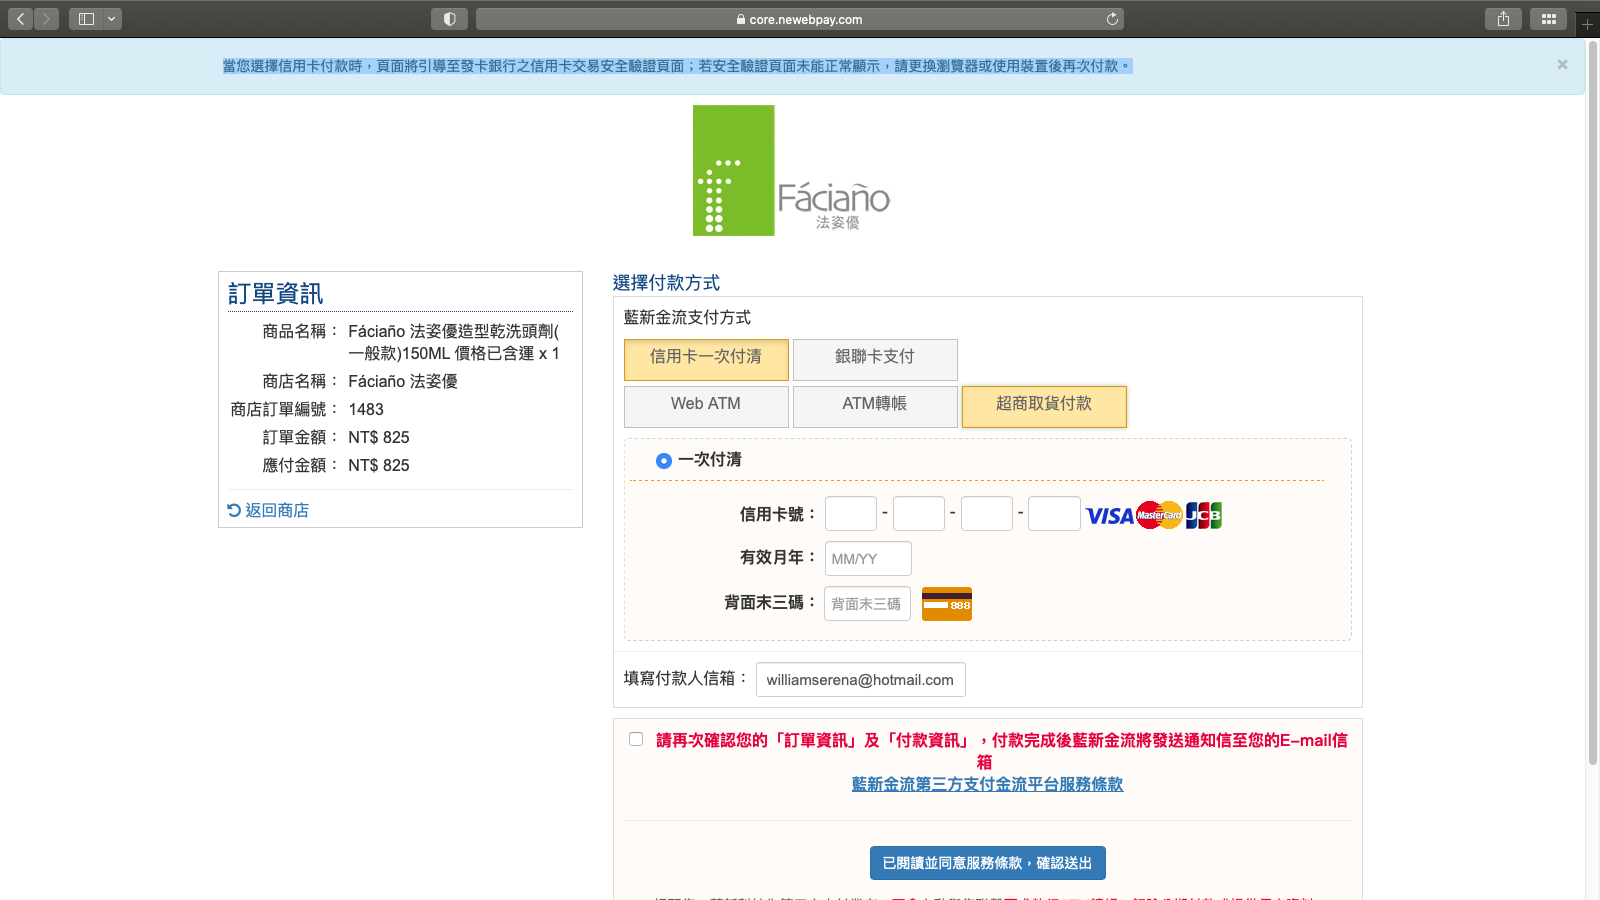
Task: Check the order confirmation checkbox
Action: pos(636,740)
